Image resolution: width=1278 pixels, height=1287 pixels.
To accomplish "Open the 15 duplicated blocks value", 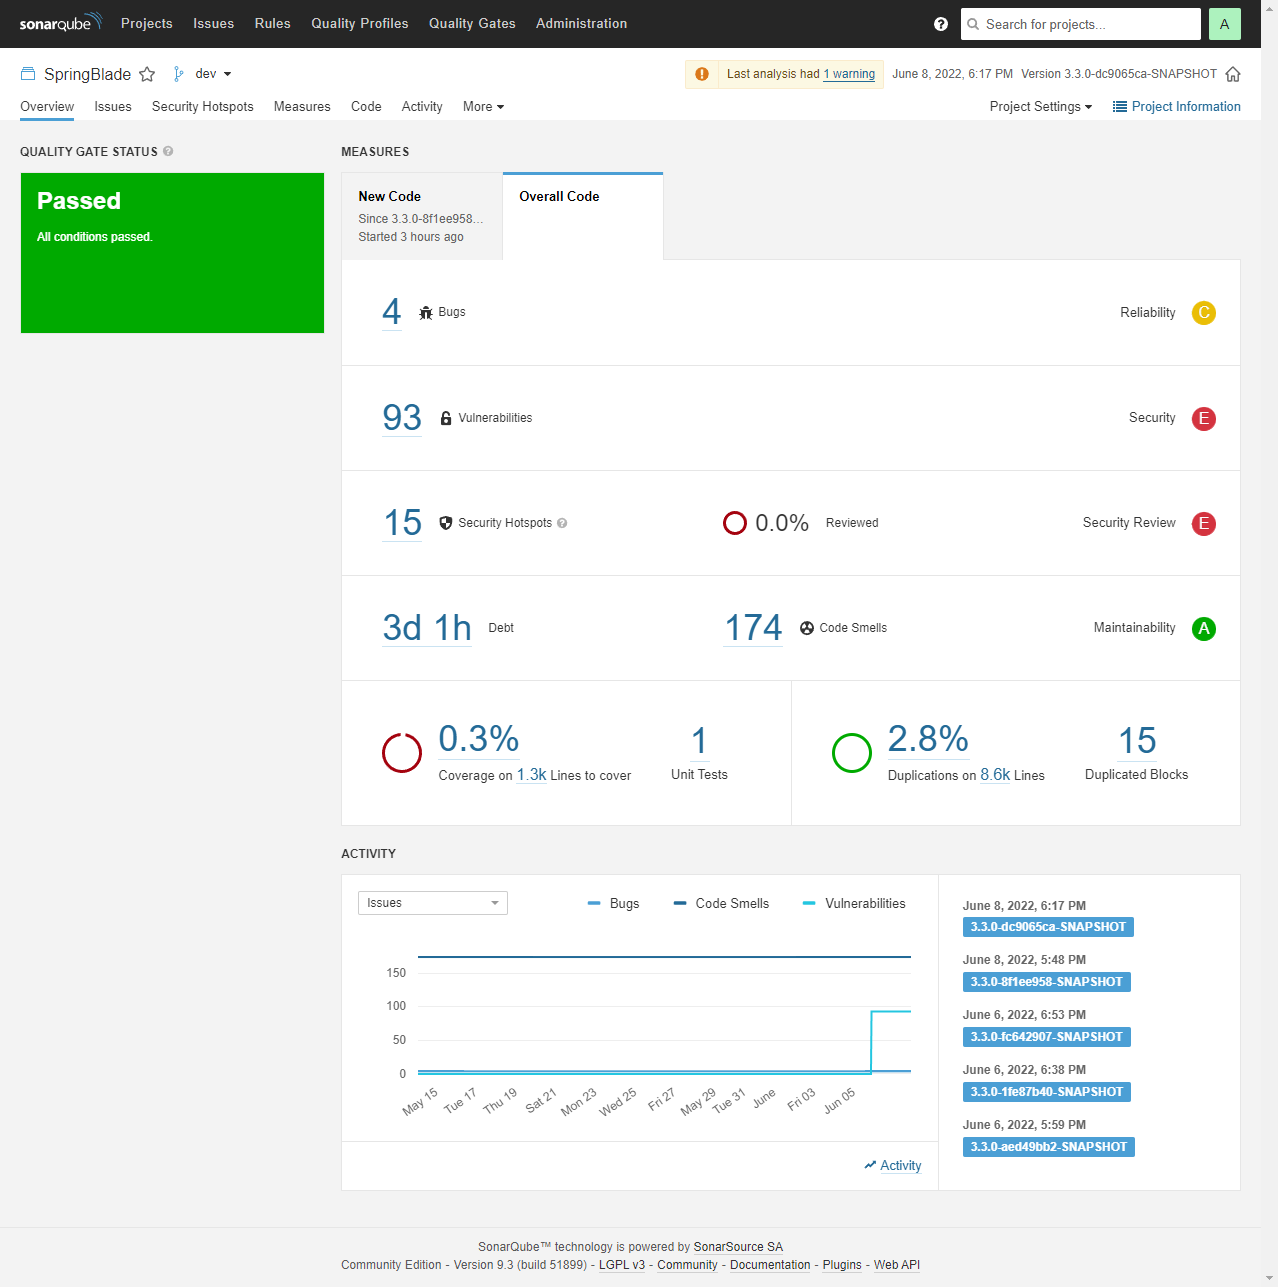I will 1137,741.
